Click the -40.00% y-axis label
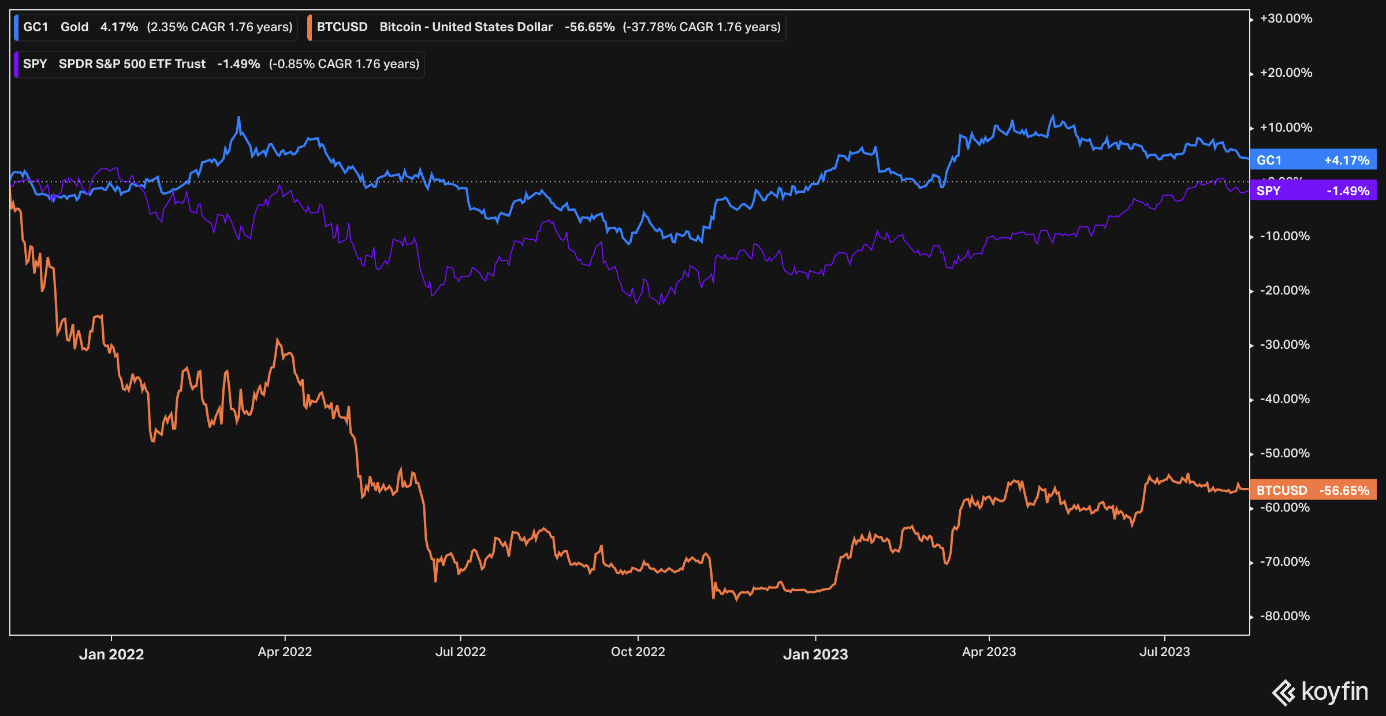 tap(1286, 399)
